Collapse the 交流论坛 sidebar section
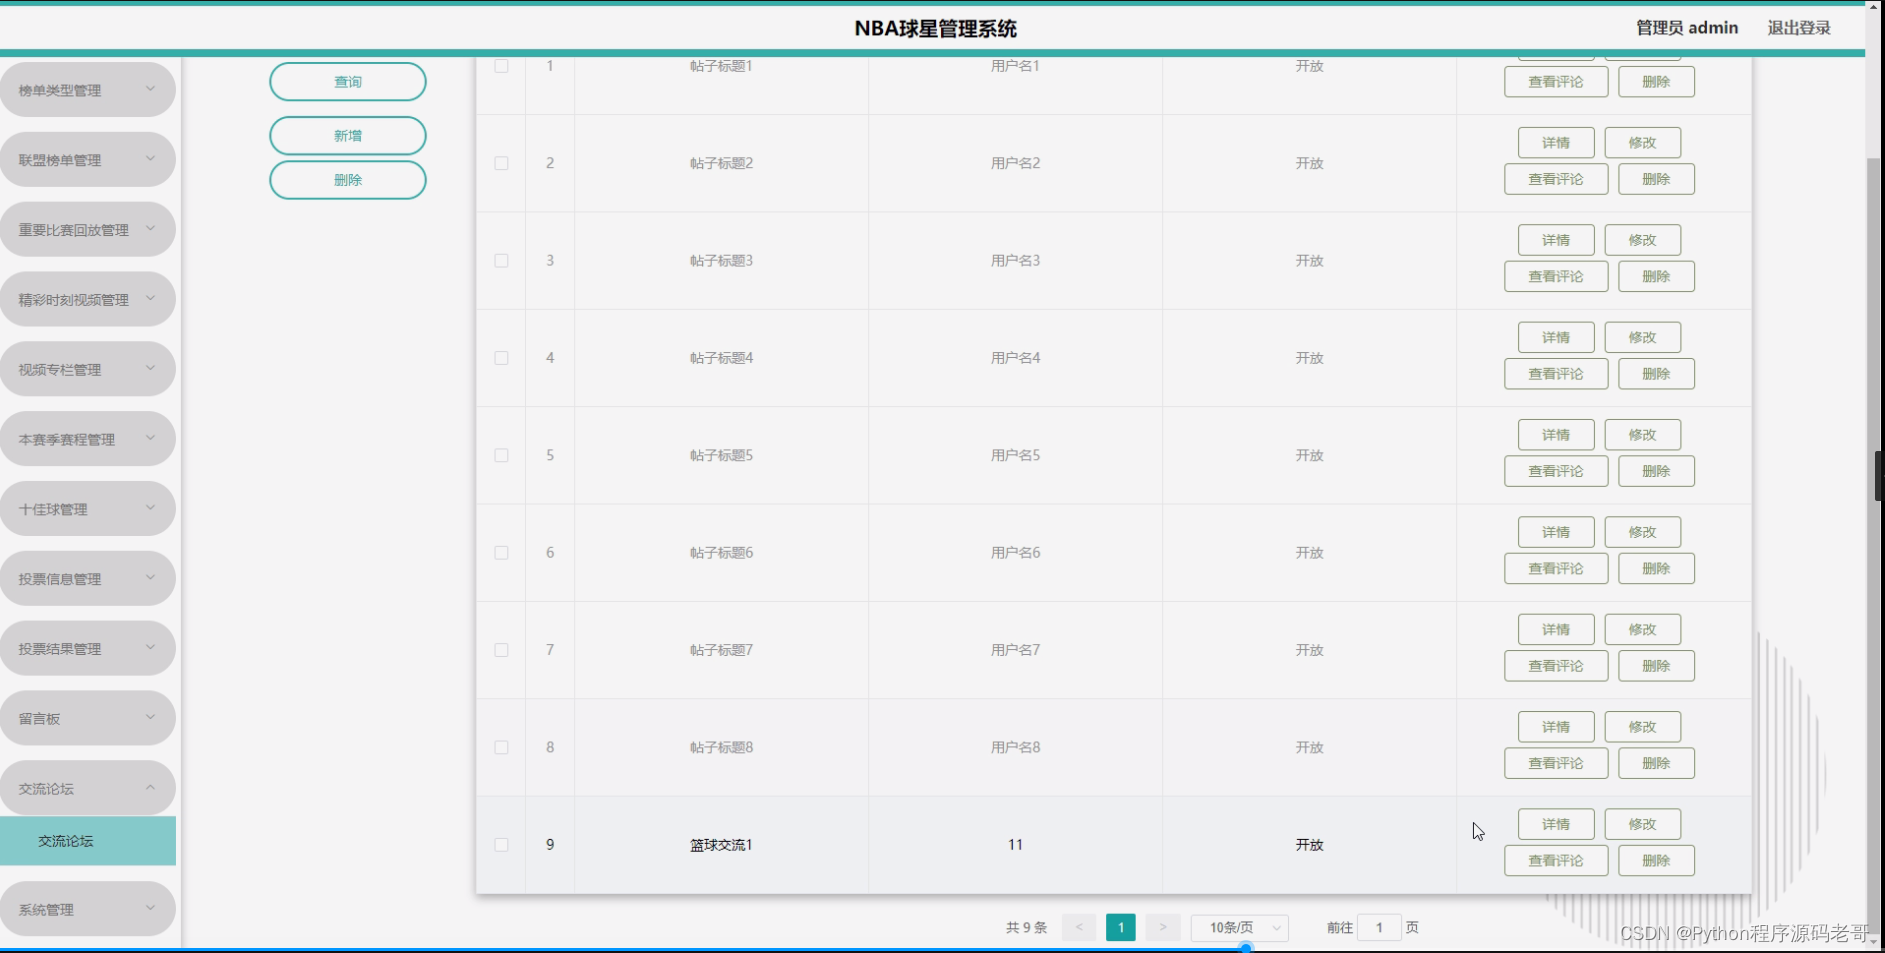Viewport: 1885px width, 953px height. pos(88,787)
